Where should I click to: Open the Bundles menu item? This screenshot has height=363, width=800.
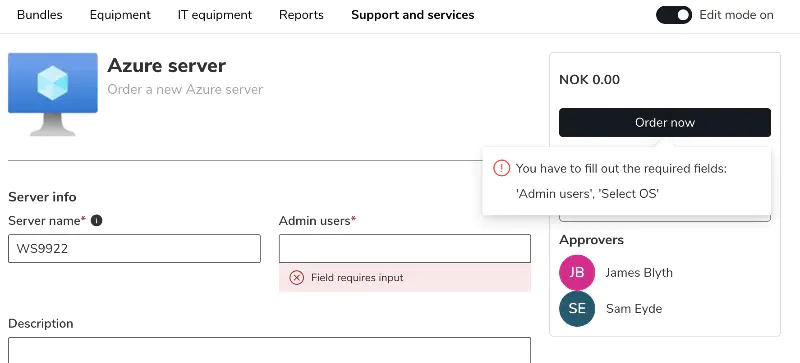(x=40, y=15)
